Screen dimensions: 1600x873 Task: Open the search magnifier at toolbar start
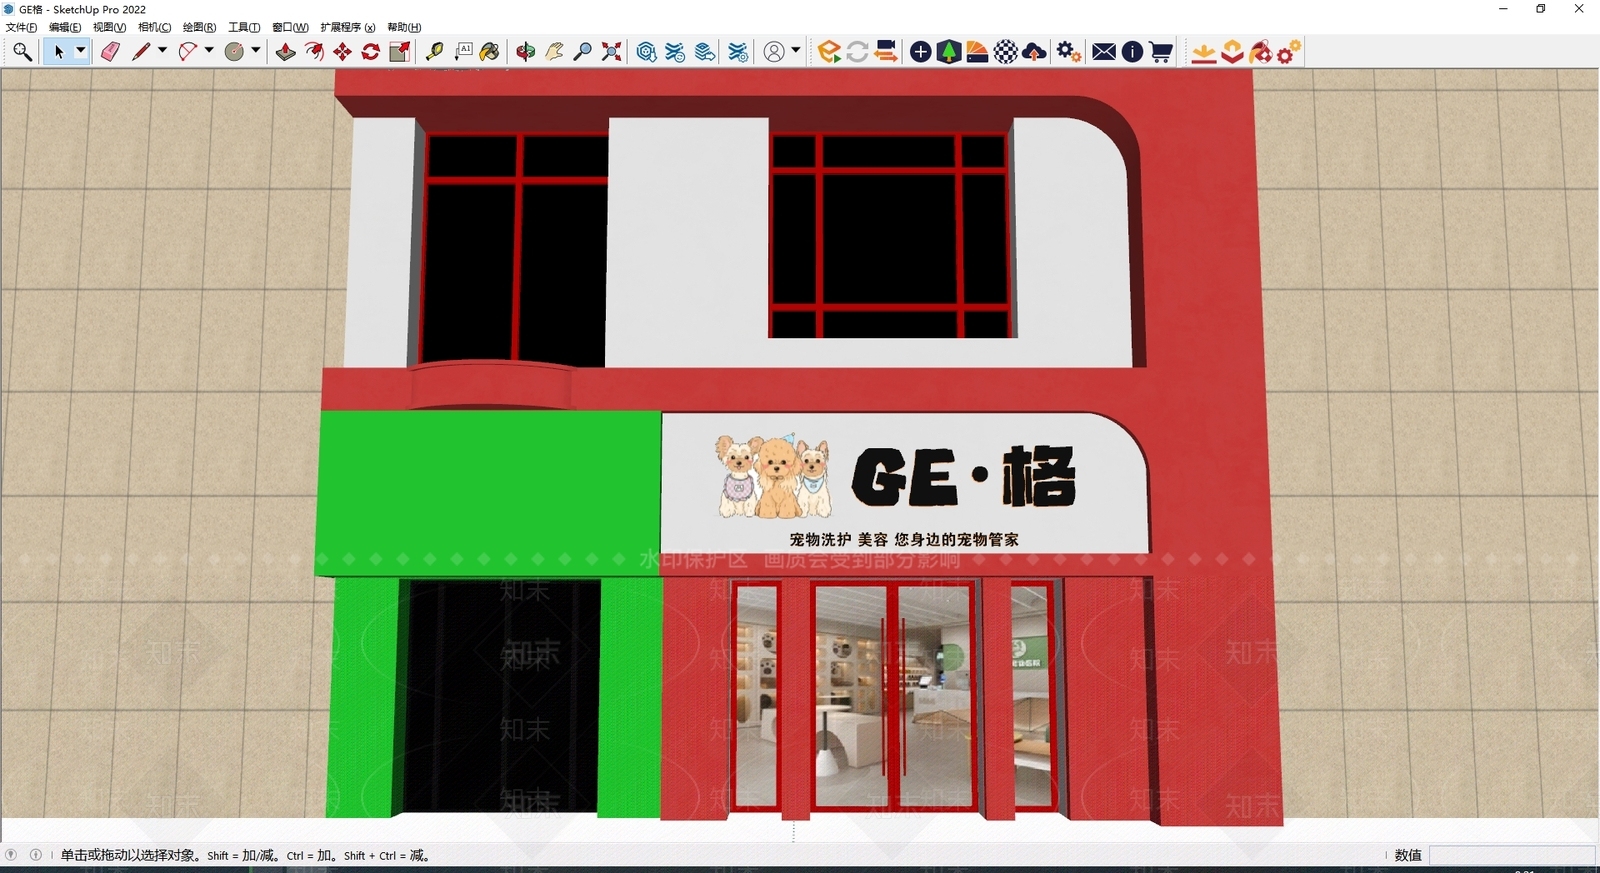point(22,52)
